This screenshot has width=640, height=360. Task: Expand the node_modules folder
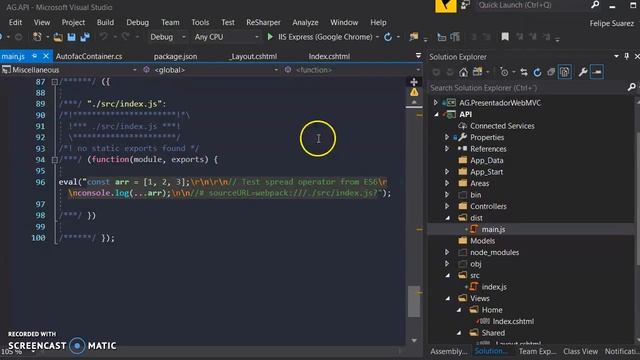(447, 253)
